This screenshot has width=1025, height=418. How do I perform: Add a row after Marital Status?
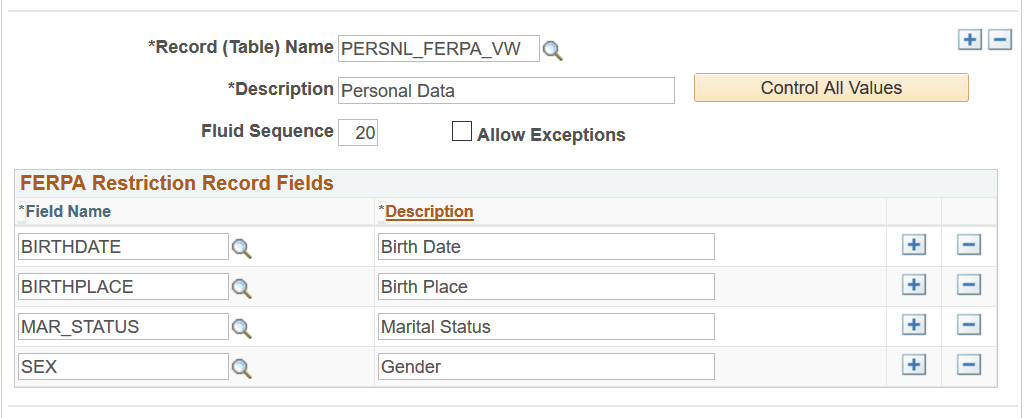914,326
